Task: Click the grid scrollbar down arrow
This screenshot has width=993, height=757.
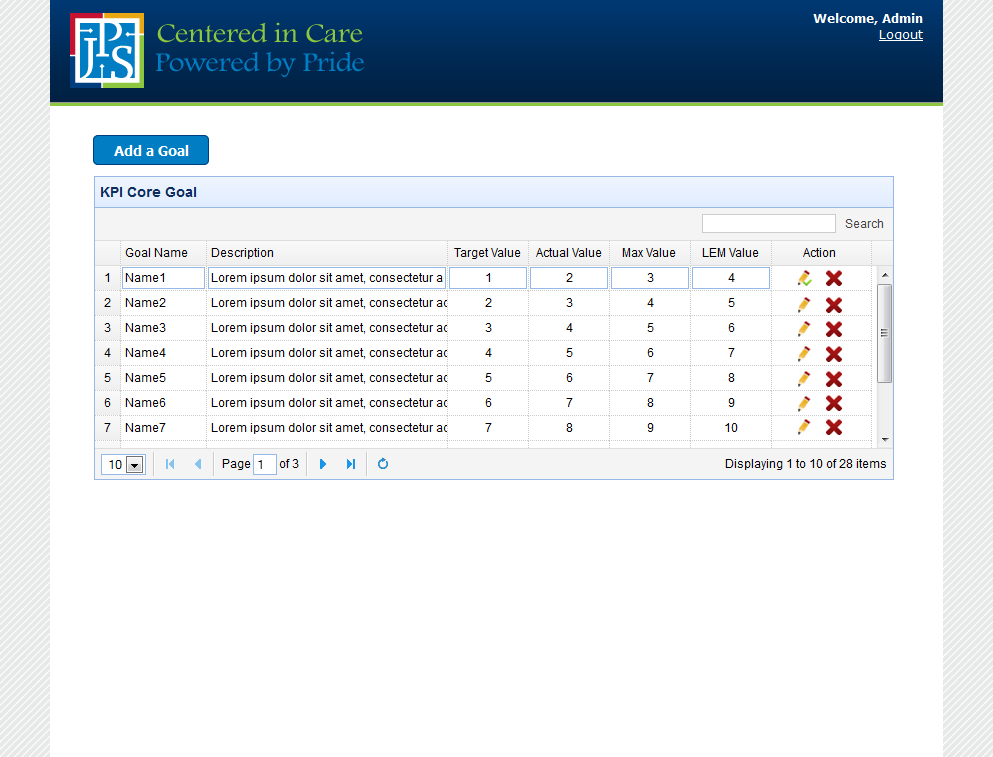Action: (x=885, y=440)
